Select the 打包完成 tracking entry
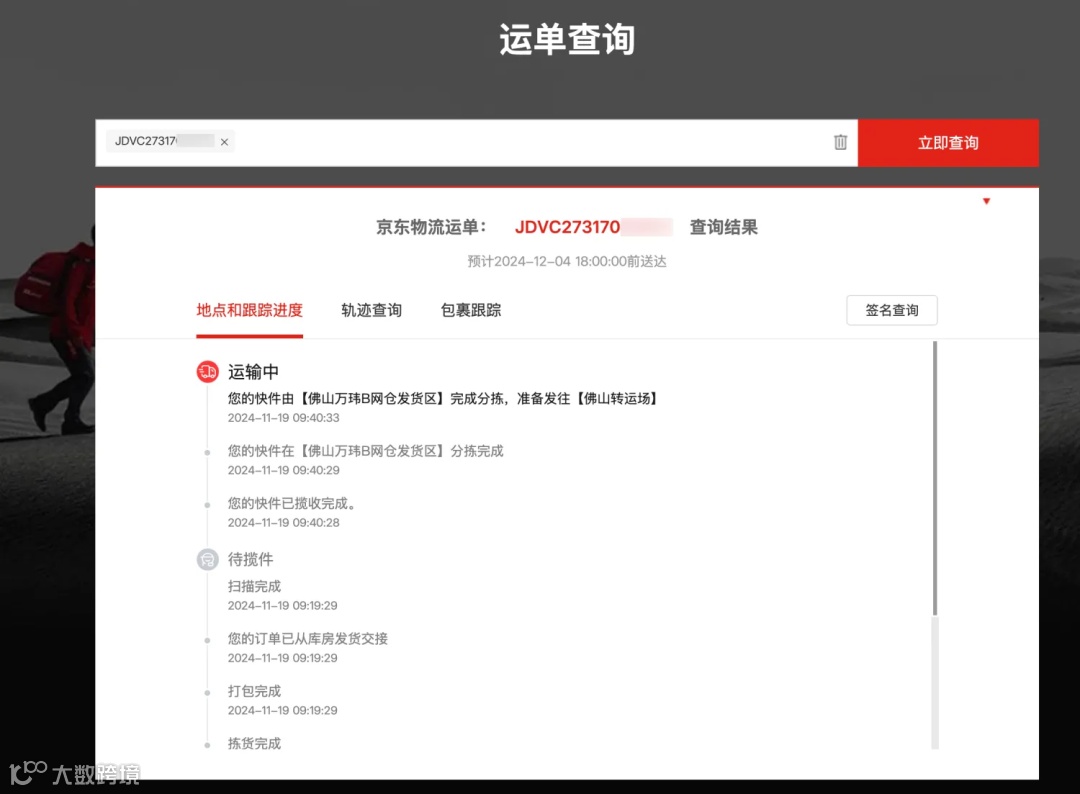Screen dimensions: 1080x794 [x=254, y=691]
